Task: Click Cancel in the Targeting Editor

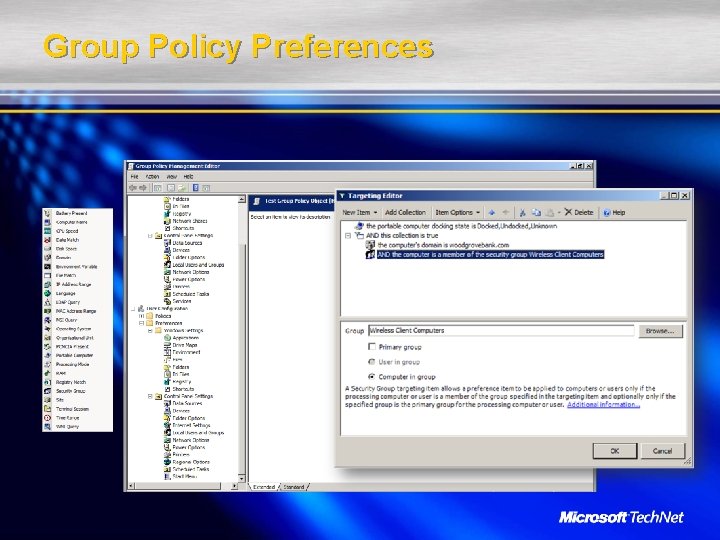Action: [663, 451]
